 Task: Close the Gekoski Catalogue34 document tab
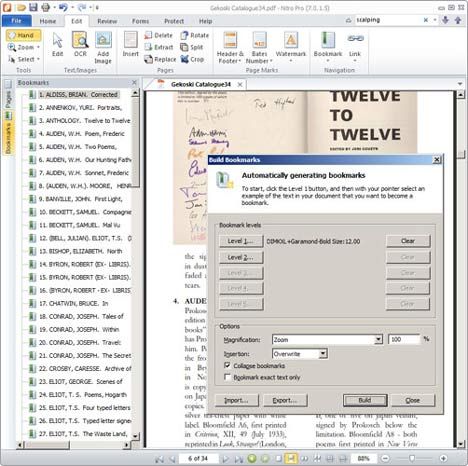[240, 85]
